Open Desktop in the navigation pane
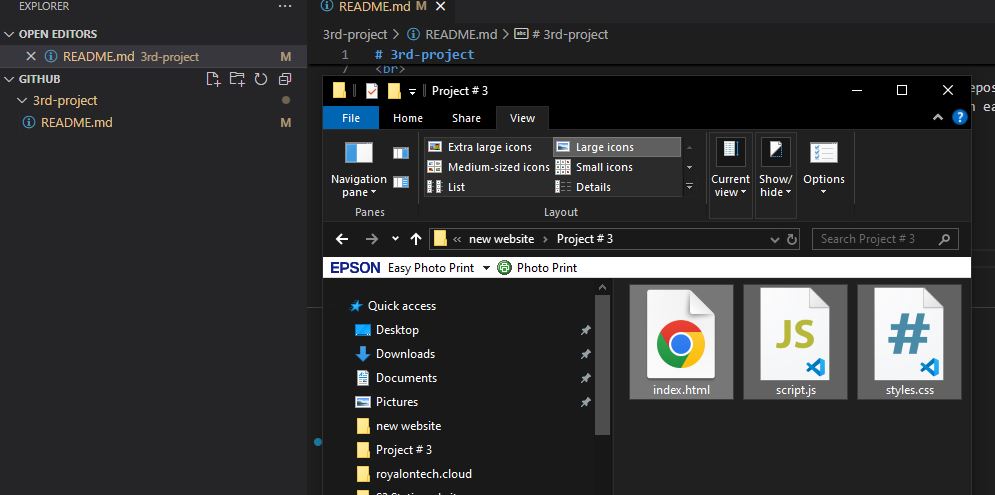Viewport: 995px width, 495px height. point(387,330)
